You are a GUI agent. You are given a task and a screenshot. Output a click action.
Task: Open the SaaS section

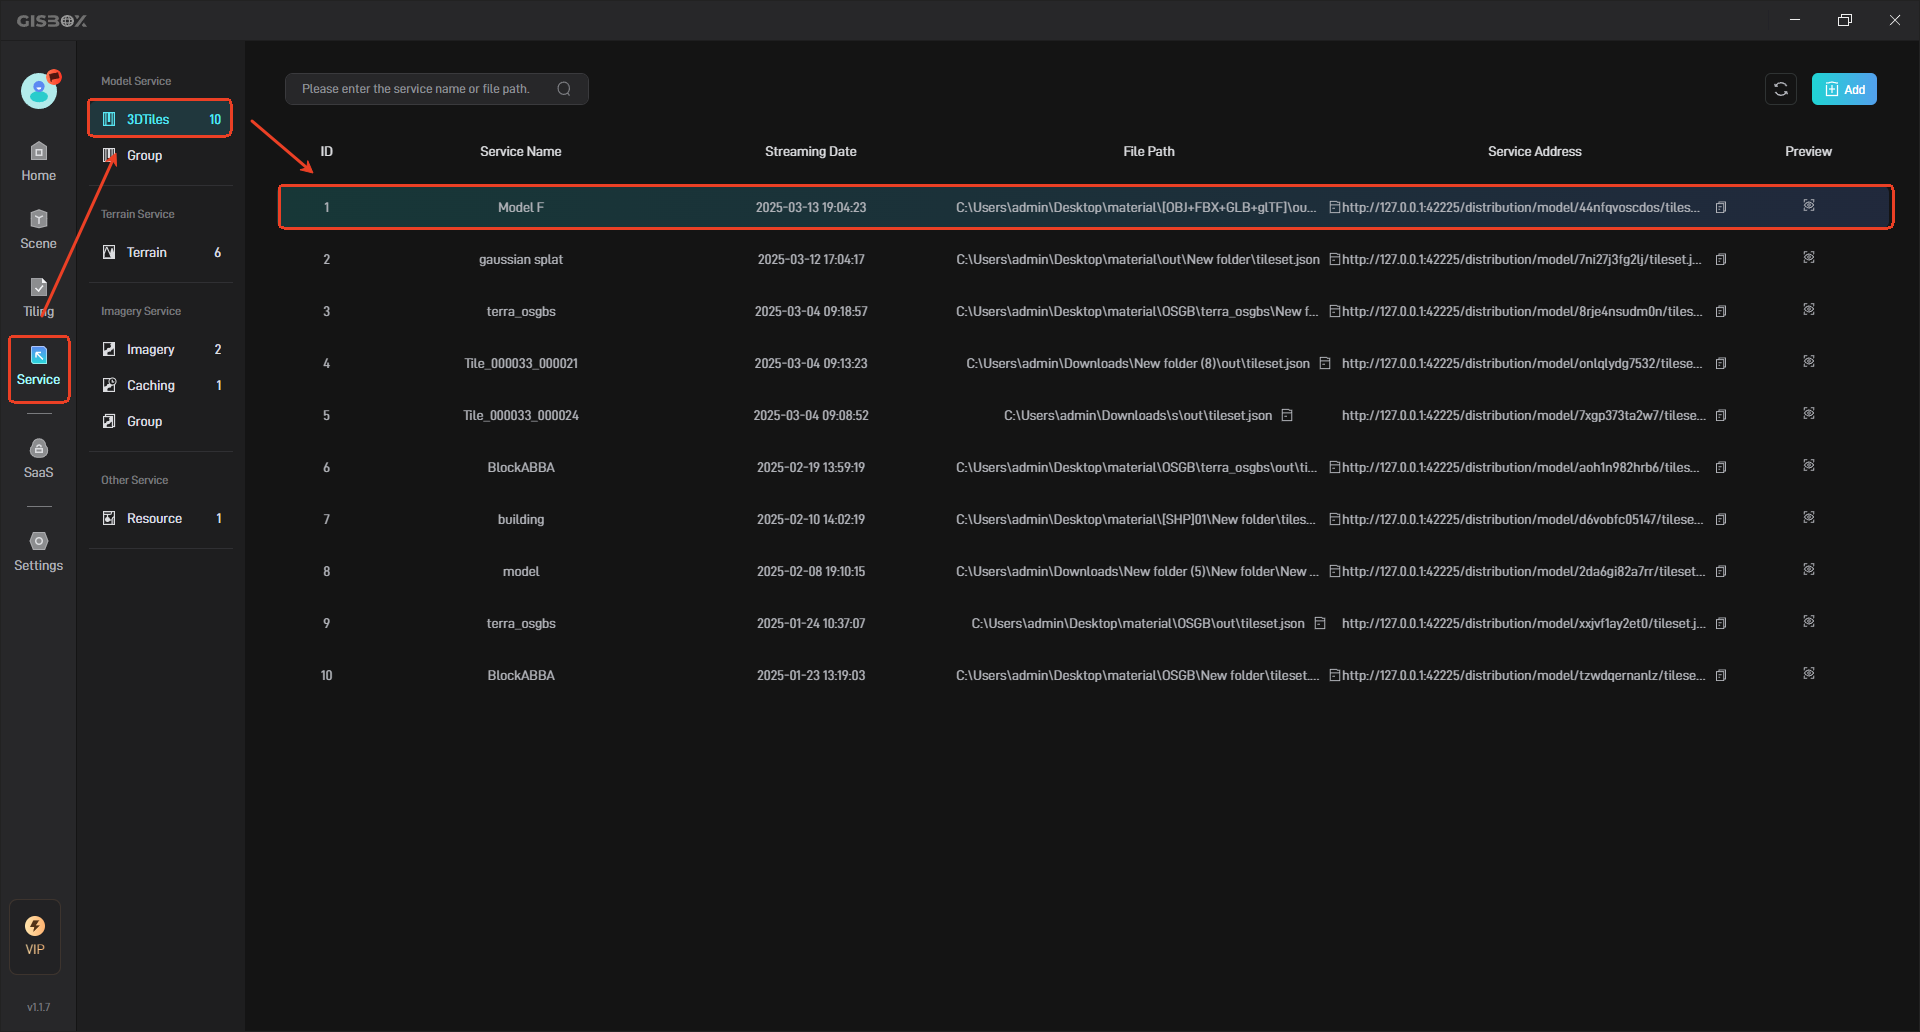[x=39, y=459]
